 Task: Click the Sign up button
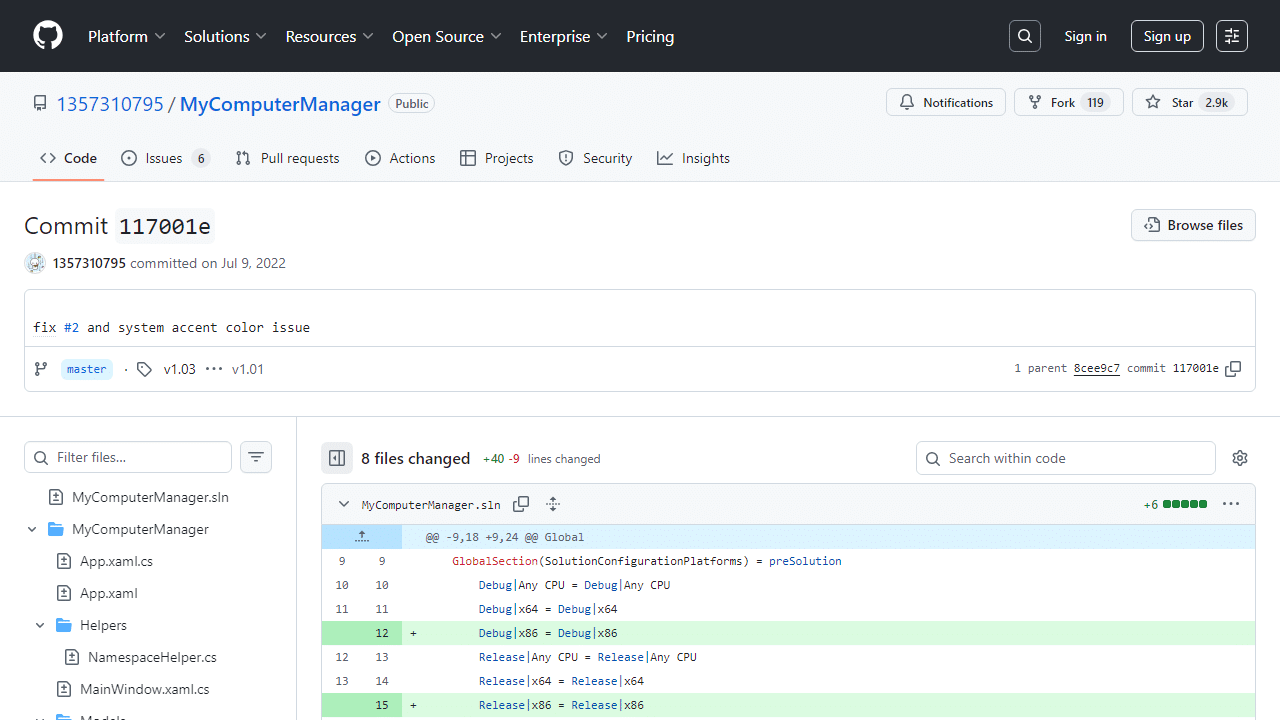click(x=1167, y=36)
